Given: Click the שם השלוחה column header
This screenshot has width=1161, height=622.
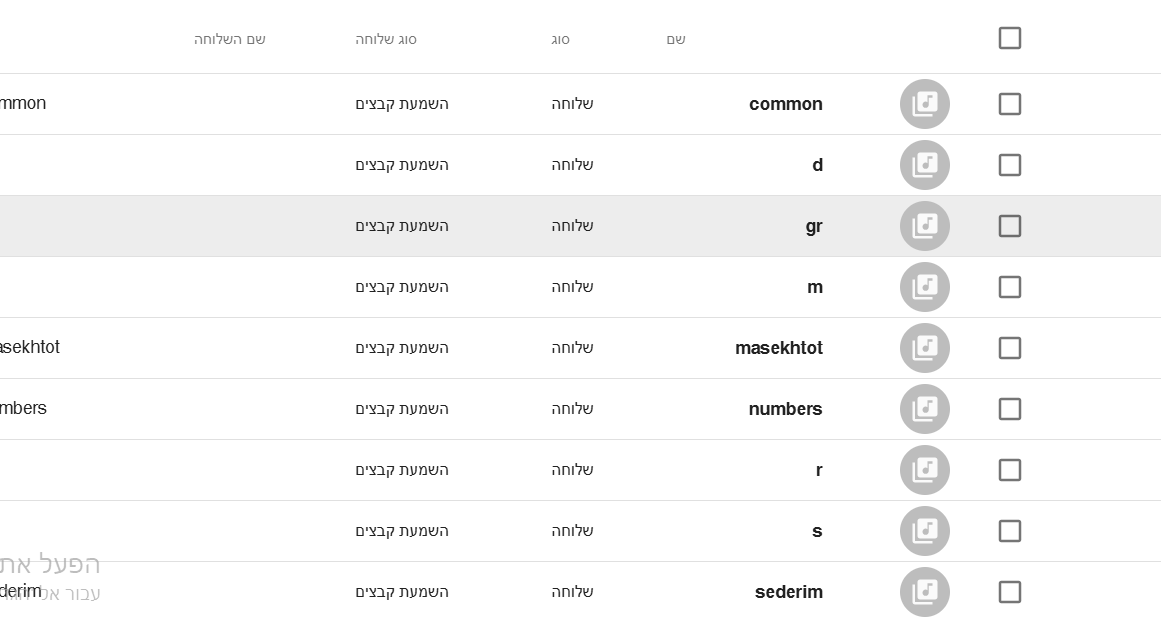Looking at the screenshot, I should (x=230, y=40).
